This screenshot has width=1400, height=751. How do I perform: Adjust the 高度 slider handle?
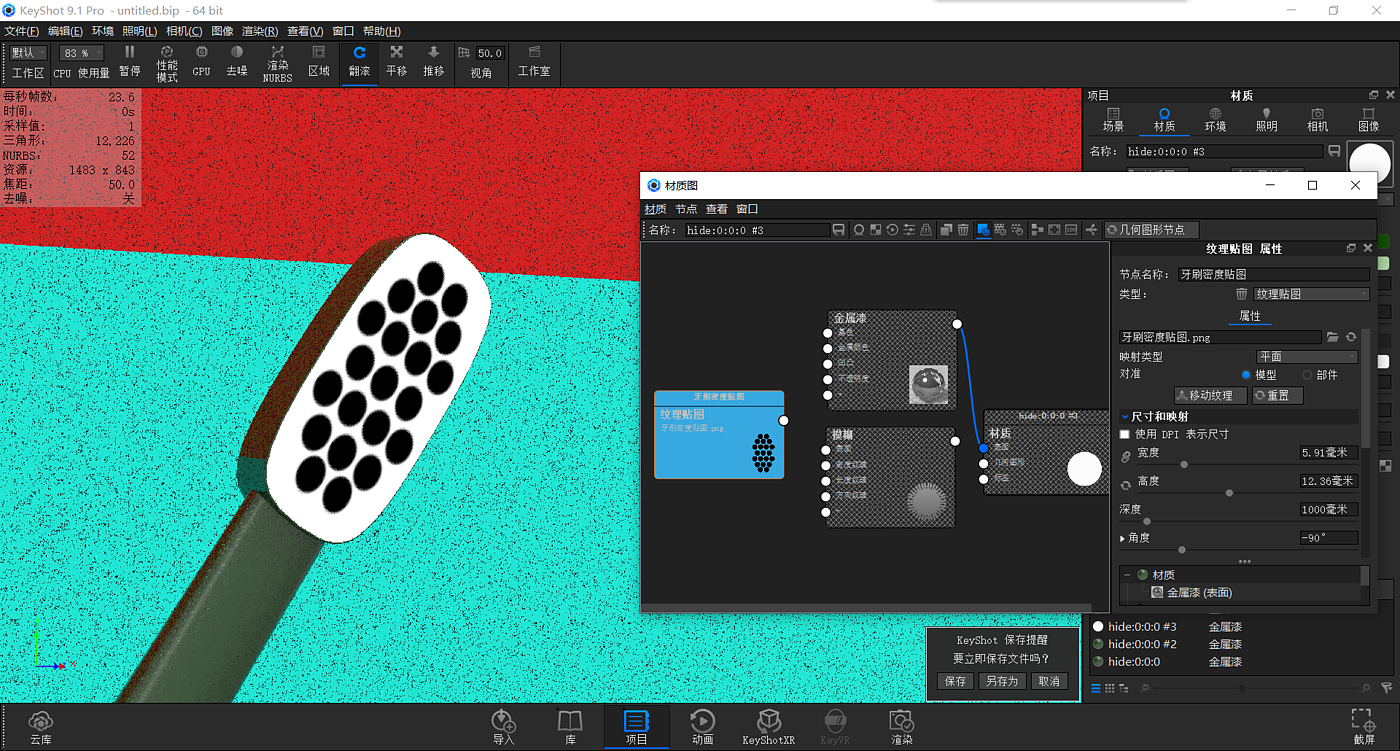tap(1229, 493)
